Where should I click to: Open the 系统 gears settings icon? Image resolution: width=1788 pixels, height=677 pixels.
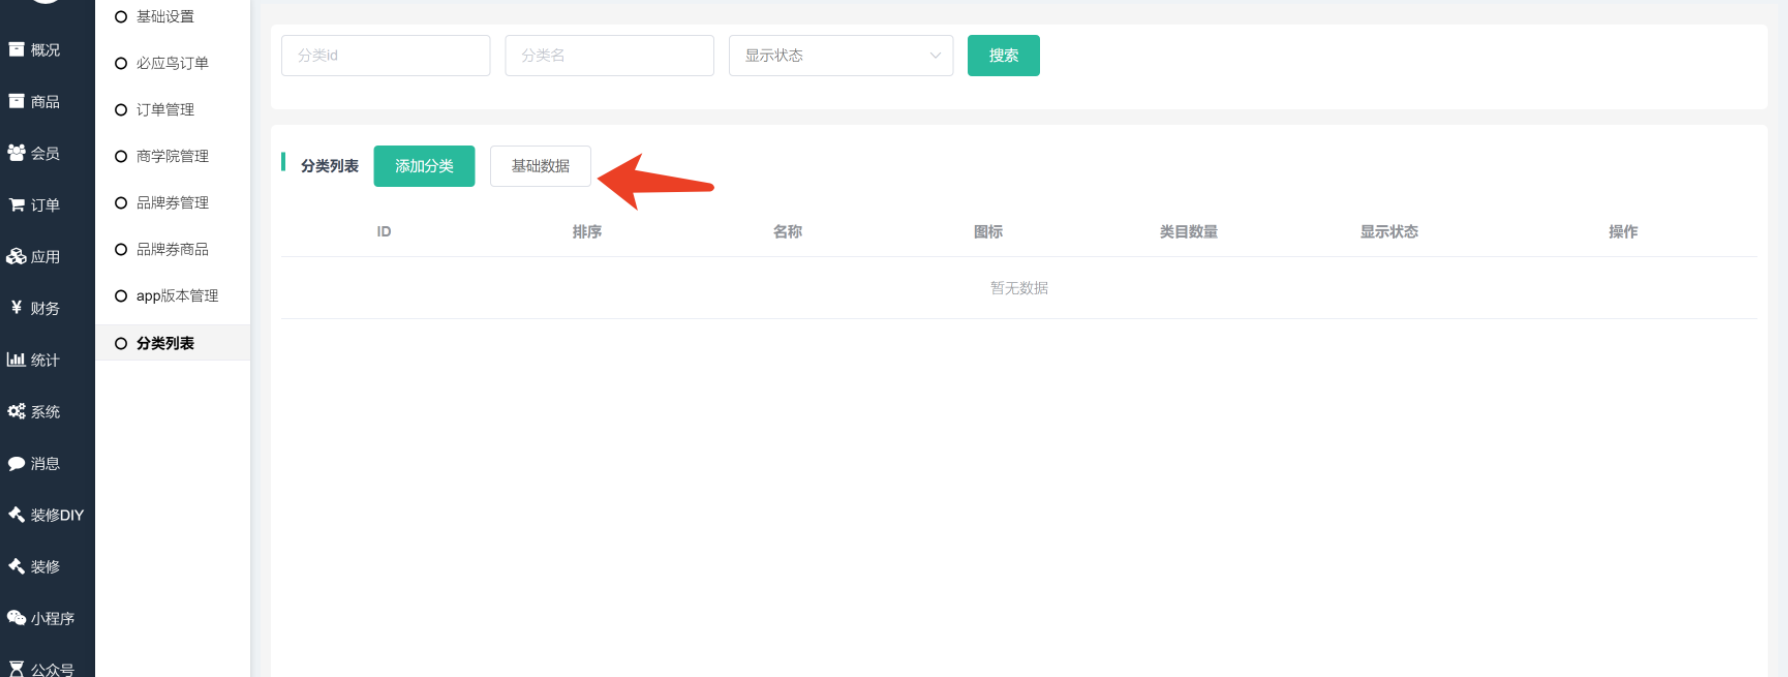[x=16, y=411]
